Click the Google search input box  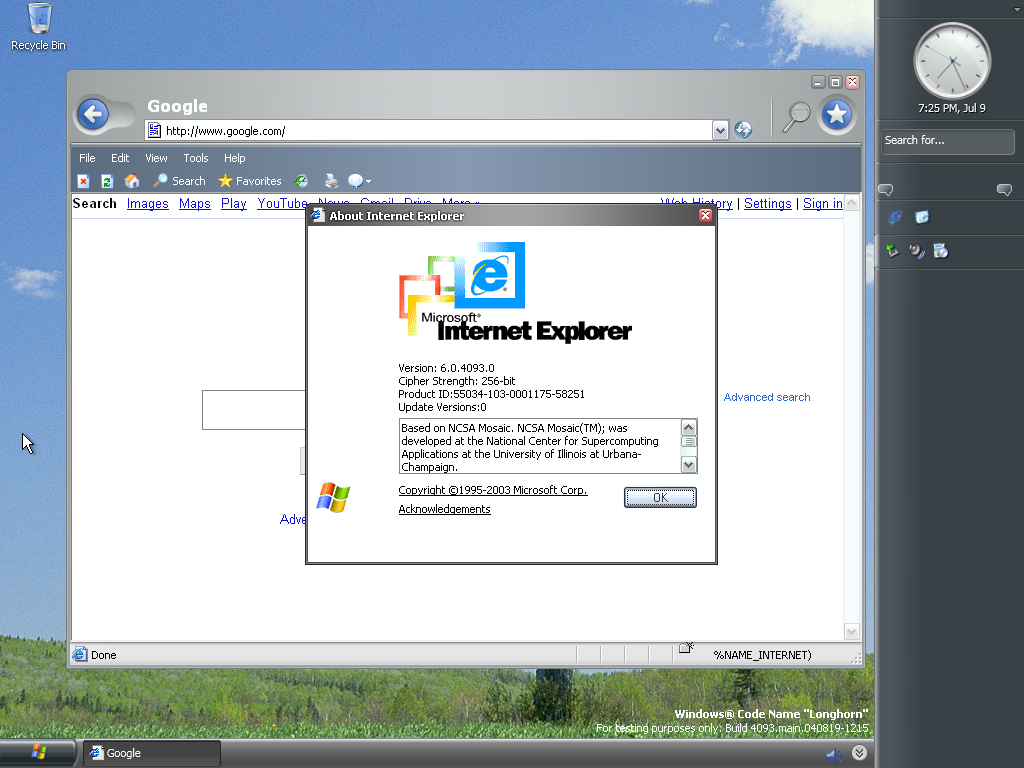click(x=254, y=410)
